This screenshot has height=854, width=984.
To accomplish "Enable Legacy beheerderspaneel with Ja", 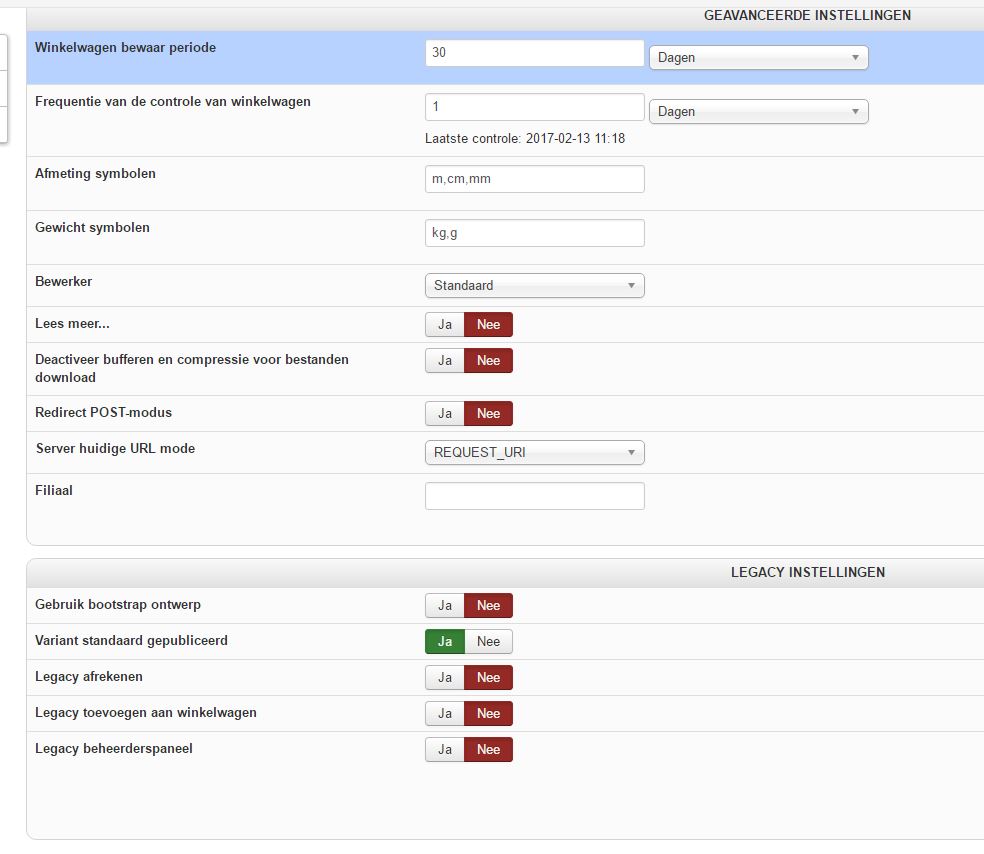I will [x=445, y=749].
